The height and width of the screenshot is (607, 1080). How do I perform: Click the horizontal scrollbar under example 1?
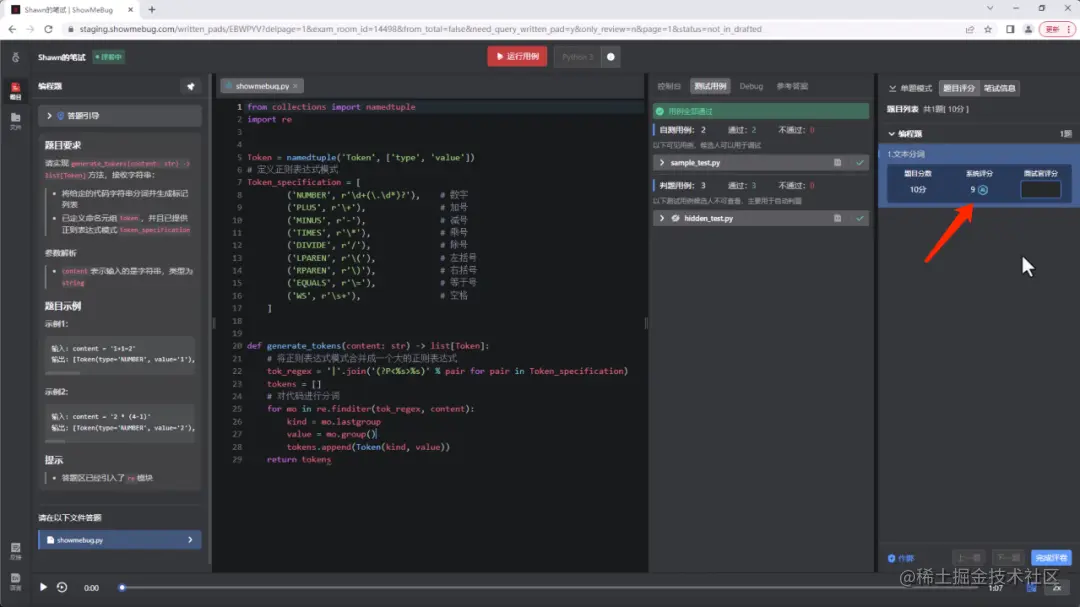[63, 373]
